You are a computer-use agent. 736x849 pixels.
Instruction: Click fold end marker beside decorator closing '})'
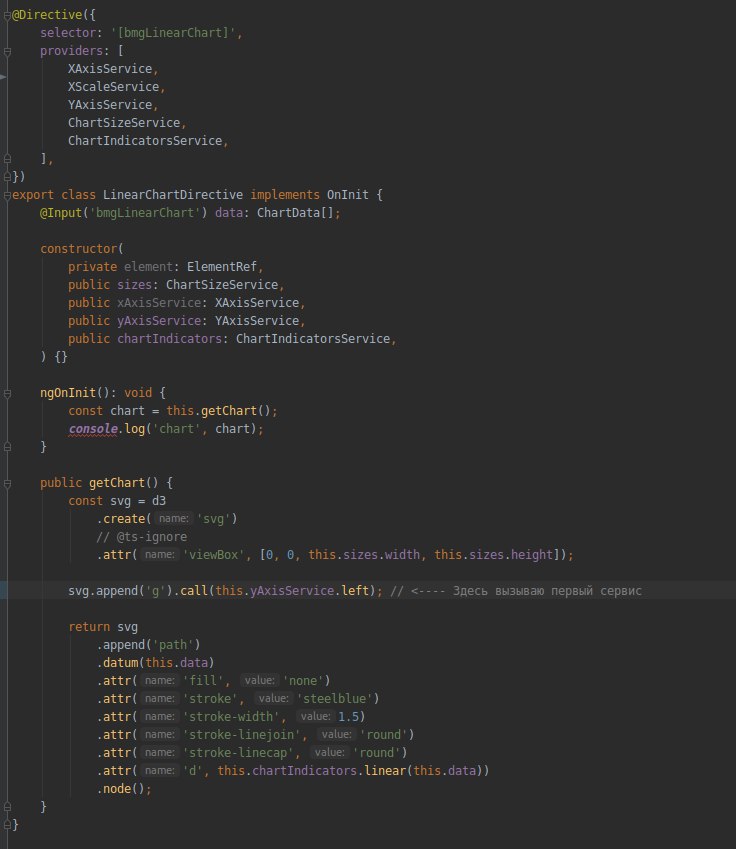(x=7, y=177)
